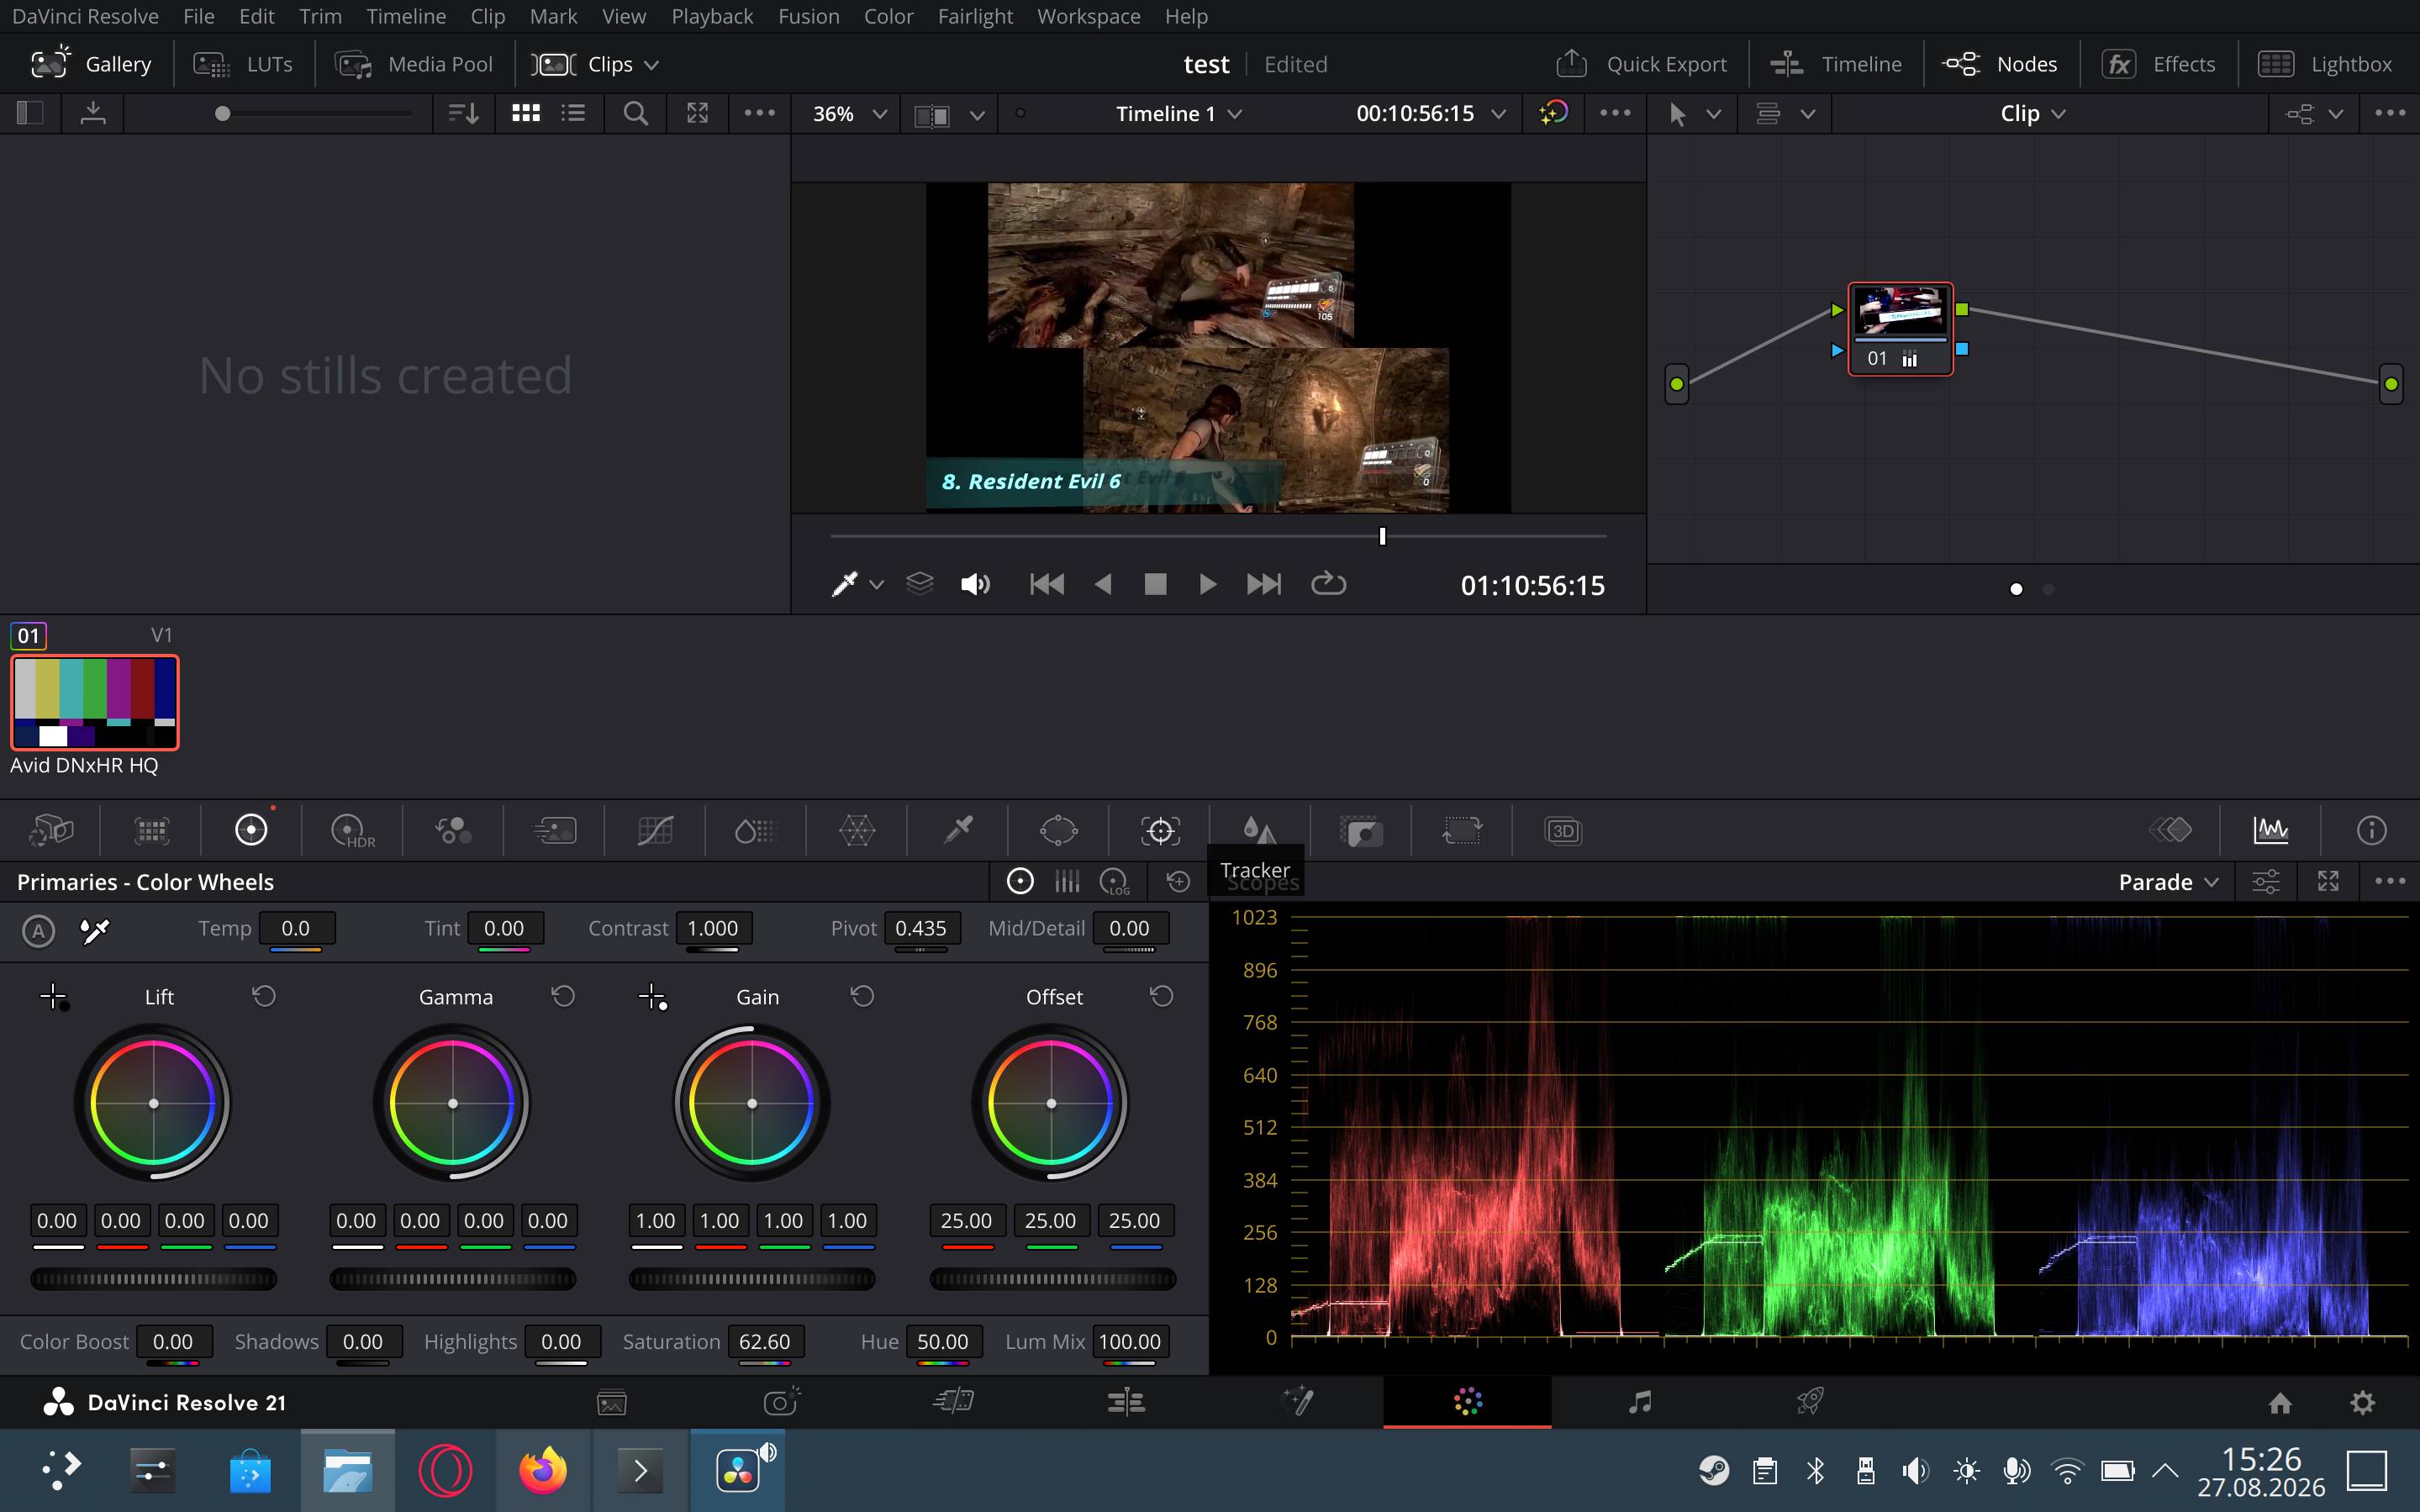The image size is (2420, 1512).
Task: Open the Color Match palette
Action: 151,830
